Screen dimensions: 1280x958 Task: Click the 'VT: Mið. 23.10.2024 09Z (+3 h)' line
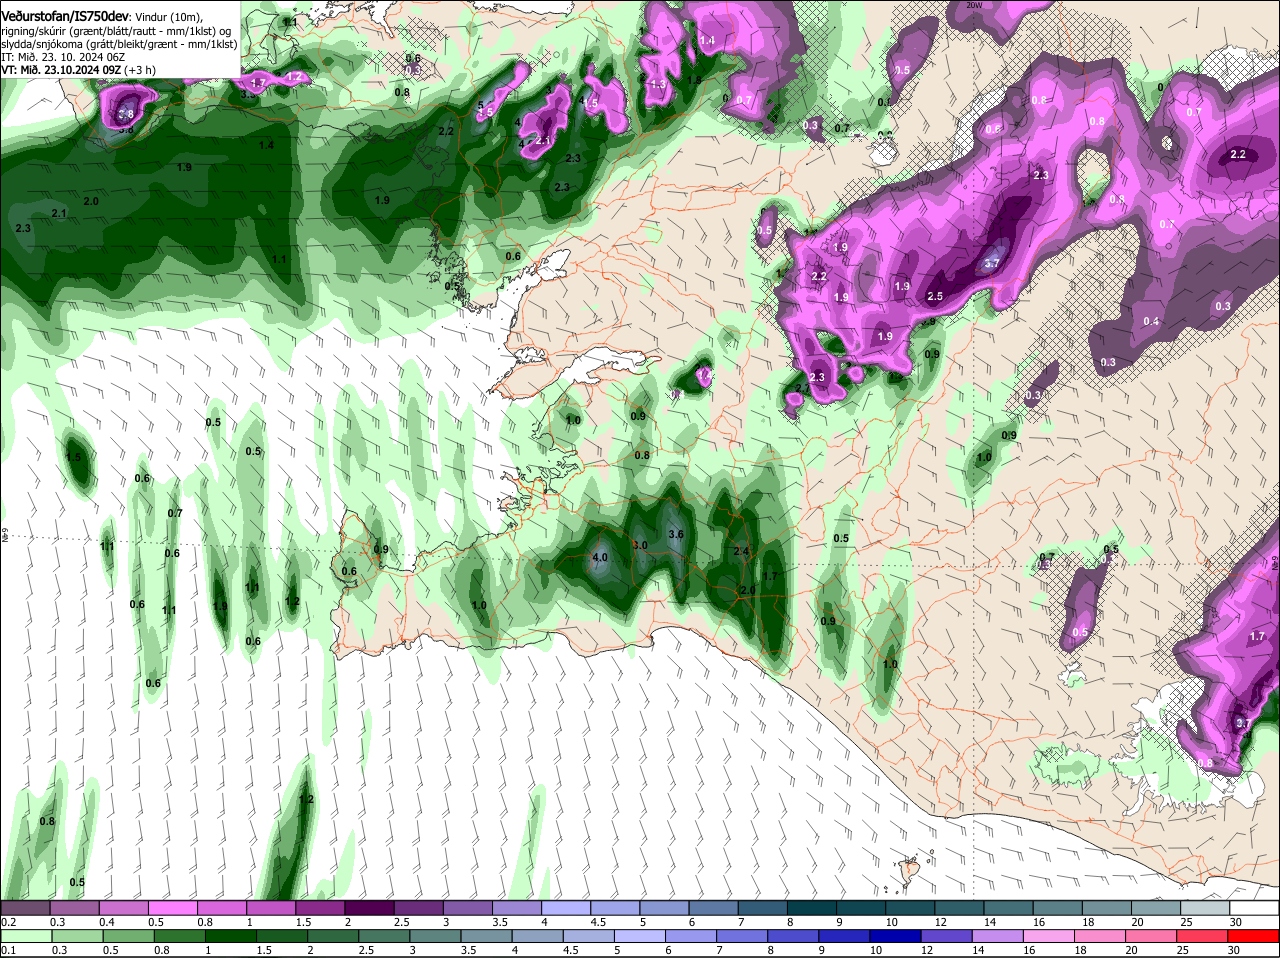pyautogui.click(x=78, y=69)
